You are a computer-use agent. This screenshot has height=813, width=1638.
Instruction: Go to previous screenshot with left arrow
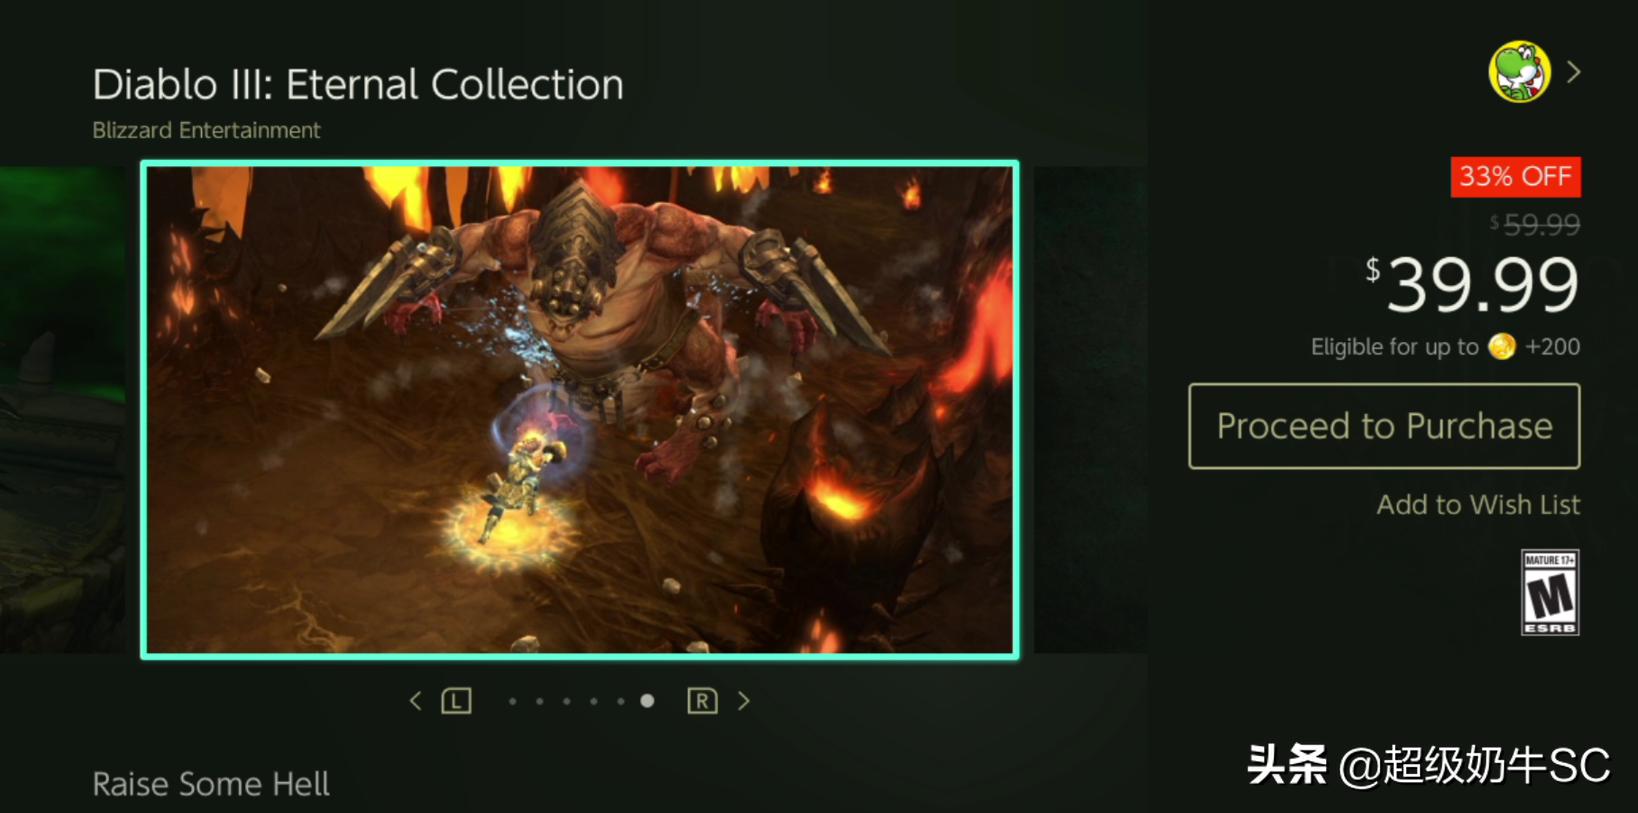tap(416, 701)
